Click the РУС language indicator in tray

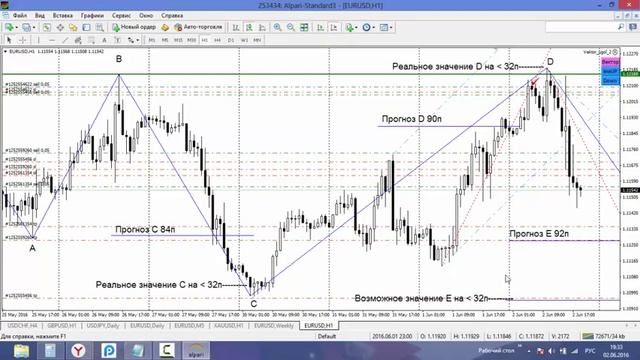click(x=590, y=351)
